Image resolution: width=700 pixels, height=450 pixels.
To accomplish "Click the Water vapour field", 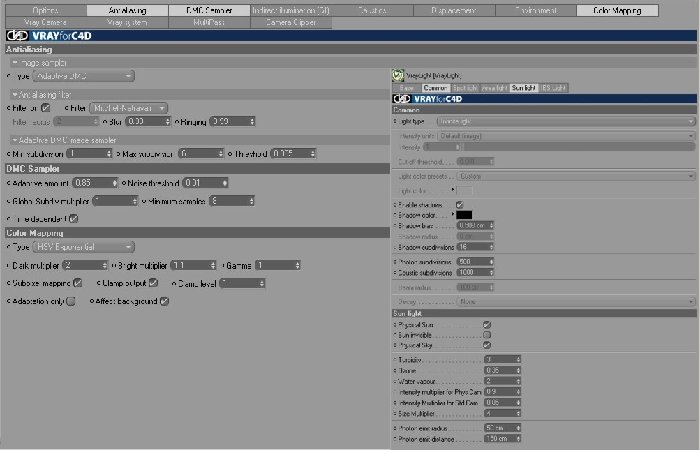I will coord(503,381).
